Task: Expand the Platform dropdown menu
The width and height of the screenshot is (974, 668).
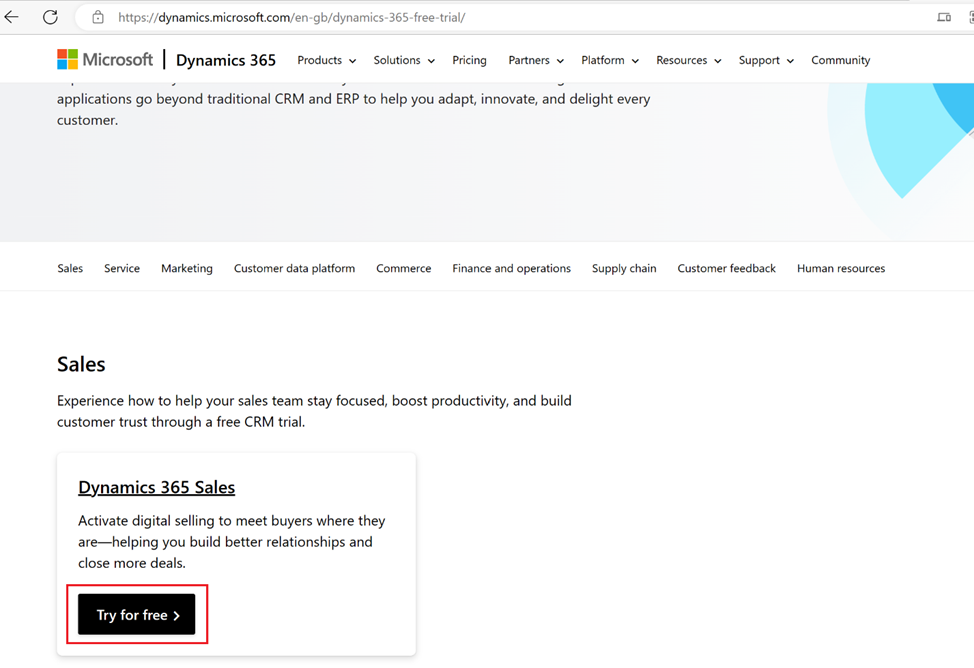Action: point(610,60)
